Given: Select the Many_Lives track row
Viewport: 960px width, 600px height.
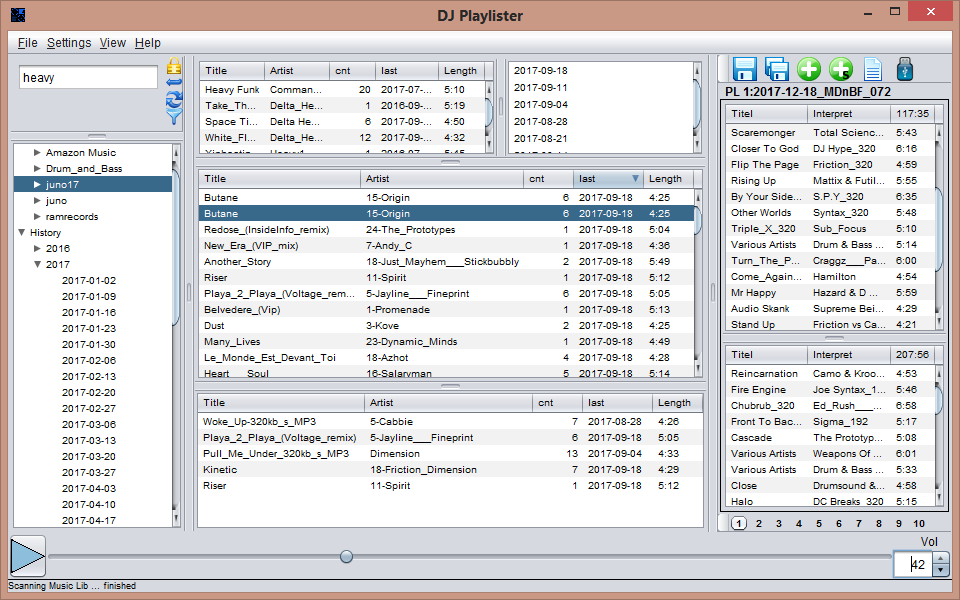Looking at the screenshot, I should pos(446,342).
